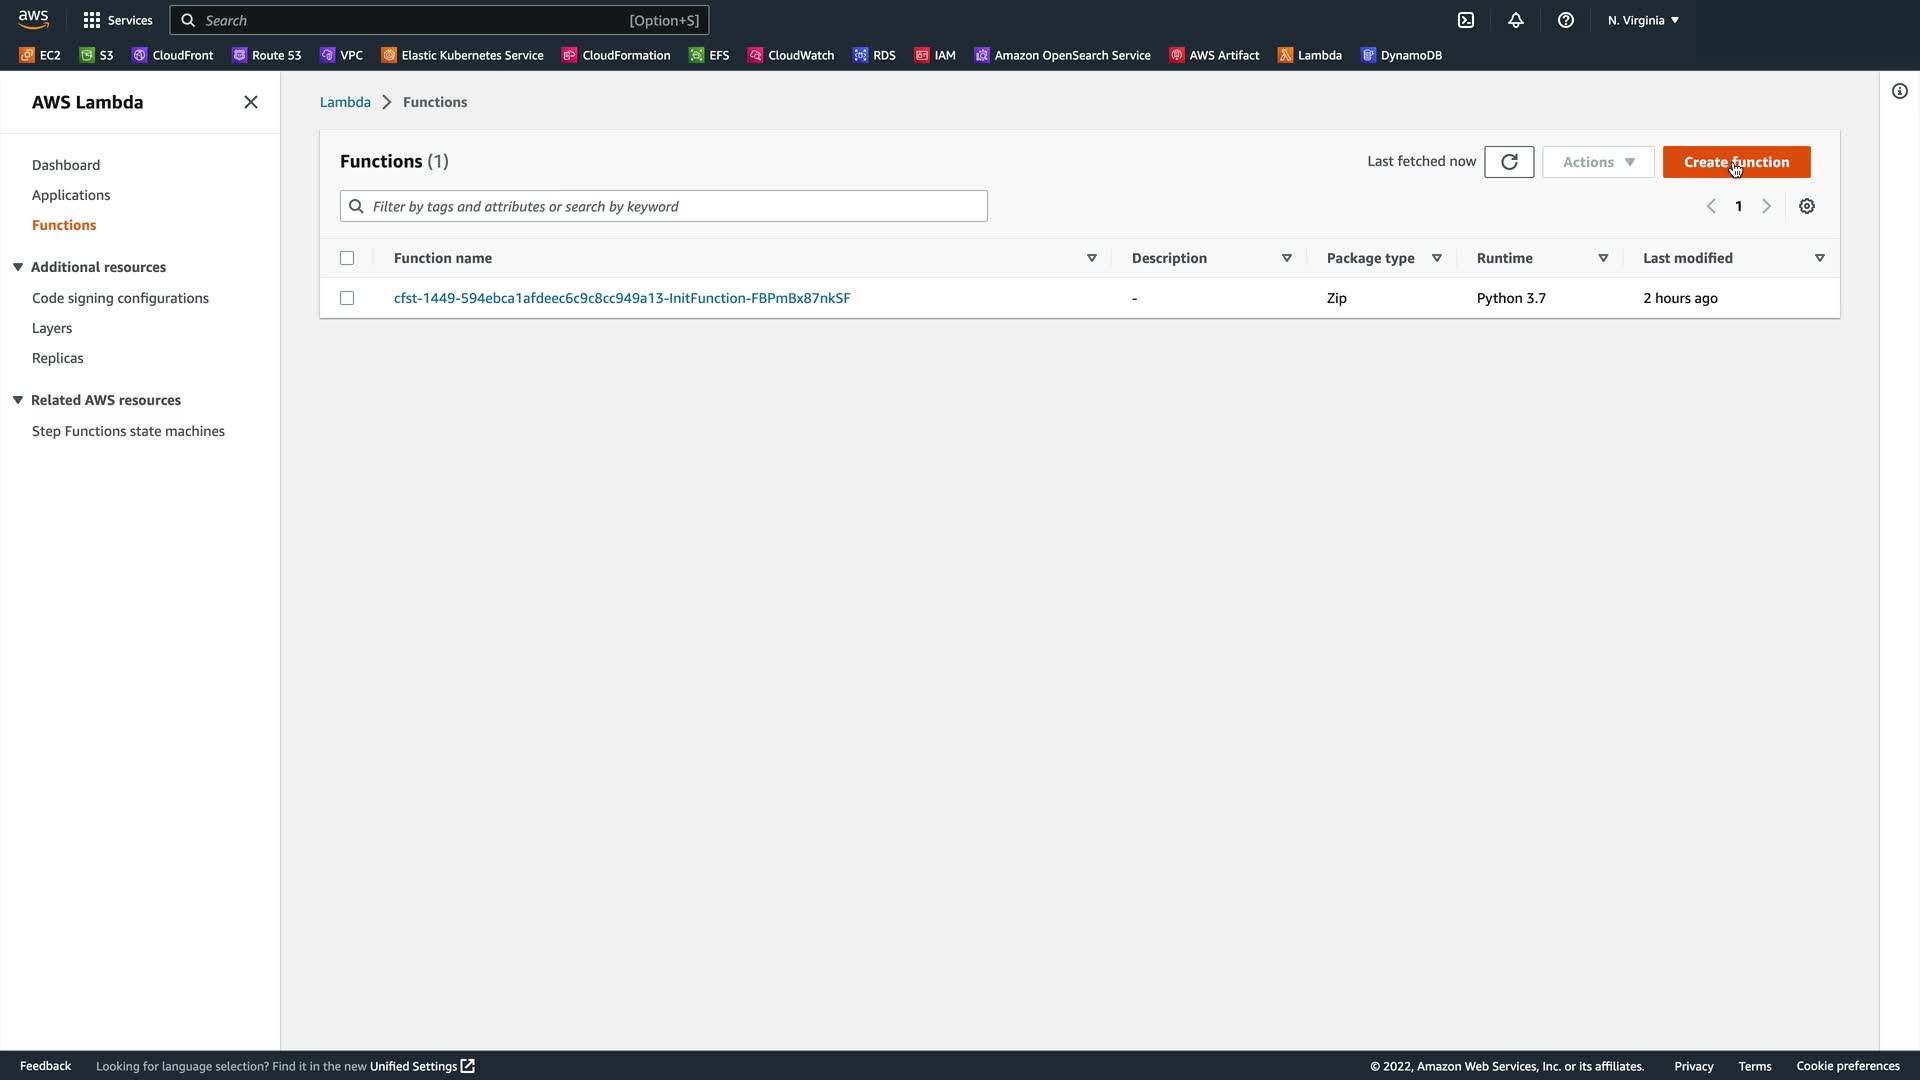Open table preferences gear icon

point(1807,206)
